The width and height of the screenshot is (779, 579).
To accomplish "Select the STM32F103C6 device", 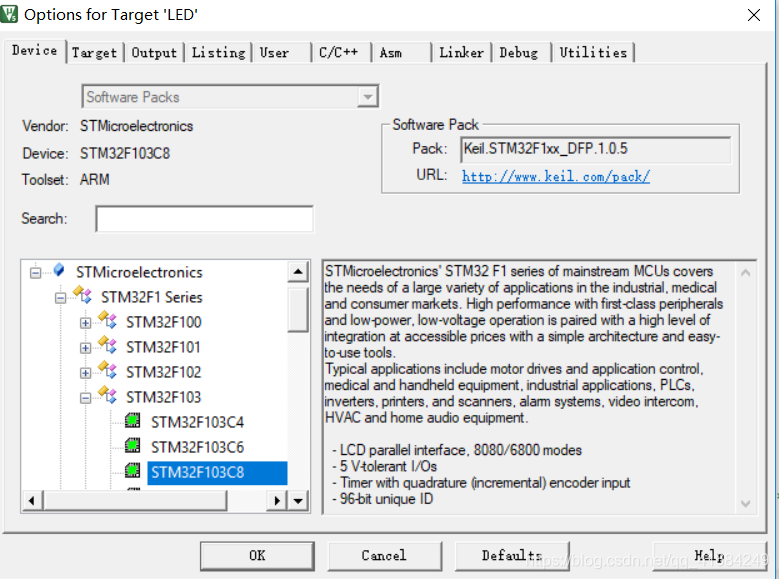I will click(198, 447).
